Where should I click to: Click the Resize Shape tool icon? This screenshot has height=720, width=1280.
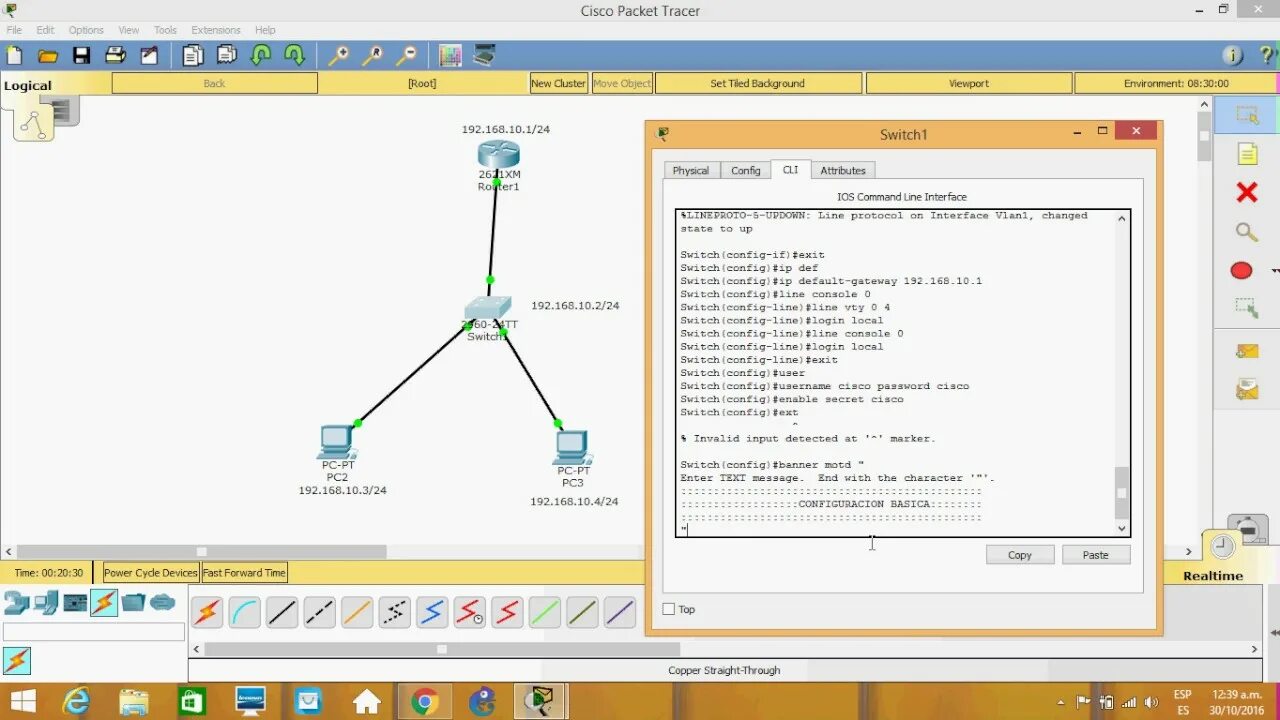[1247, 309]
